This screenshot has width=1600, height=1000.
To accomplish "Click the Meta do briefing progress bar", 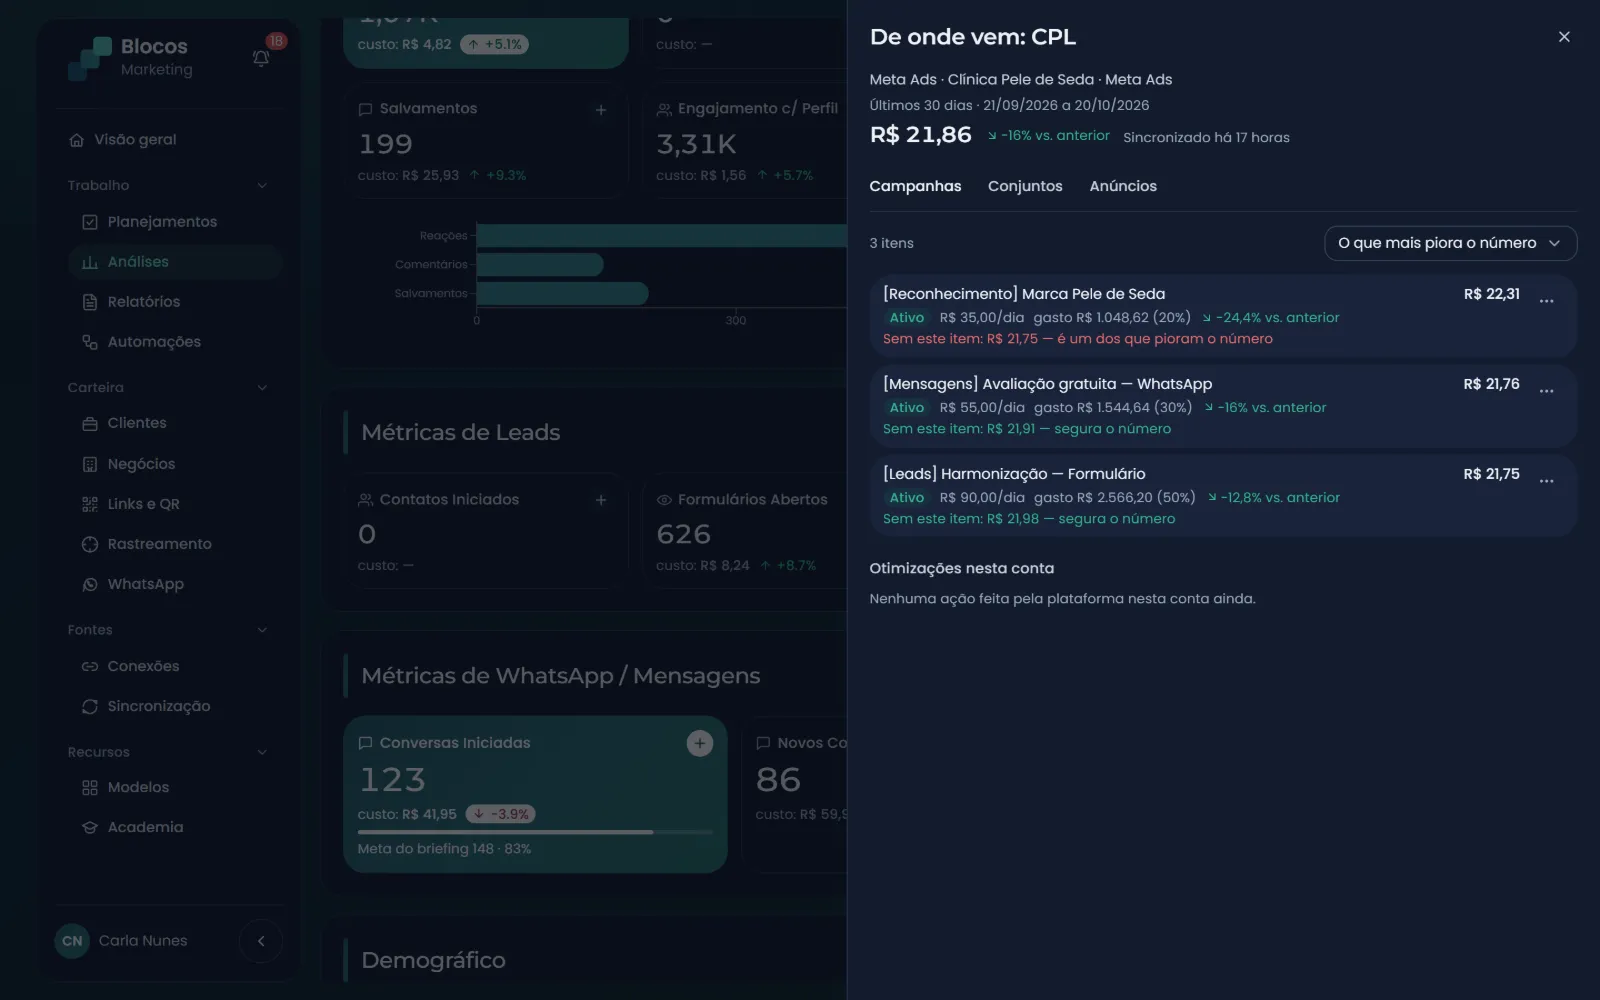I will click(x=535, y=832).
